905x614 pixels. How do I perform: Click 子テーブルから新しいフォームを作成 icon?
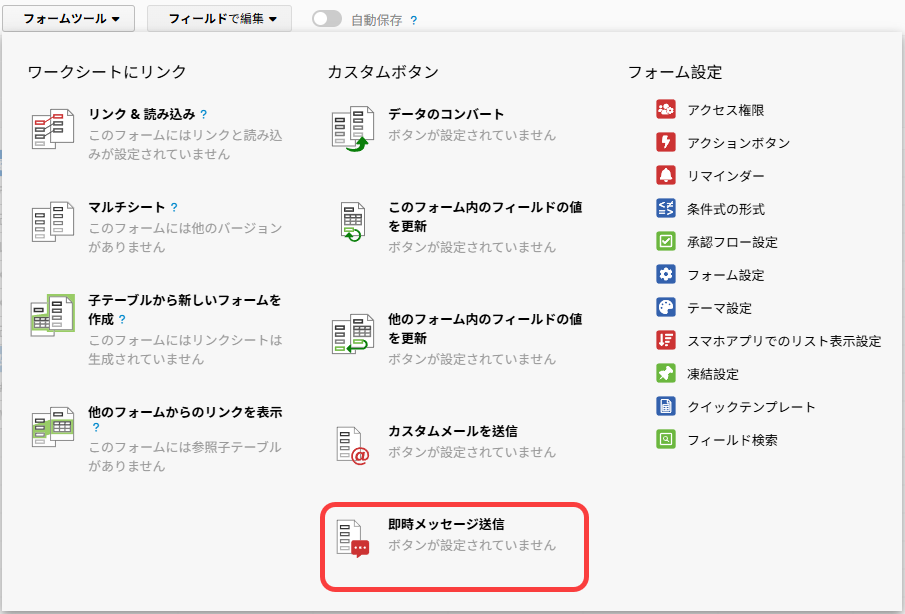click(x=53, y=315)
